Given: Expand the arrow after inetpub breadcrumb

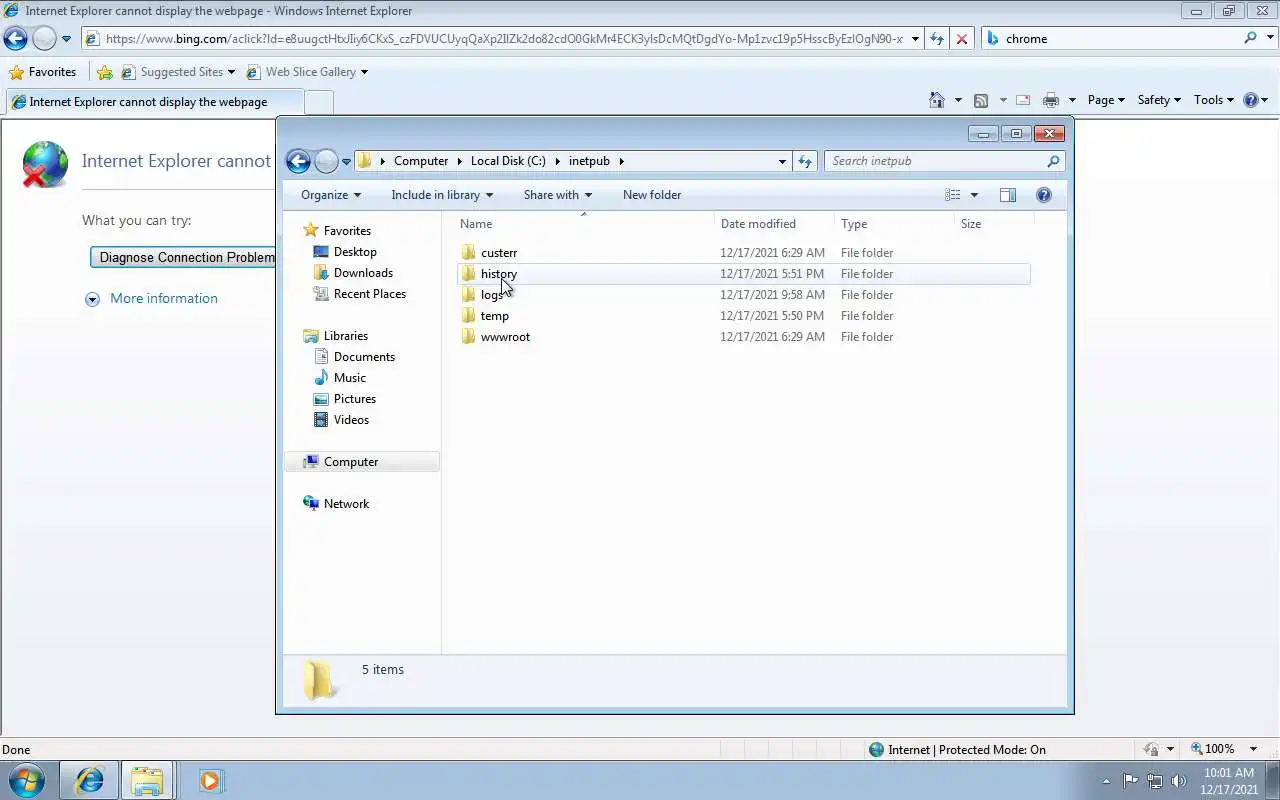Looking at the screenshot, I should point(621,161).
